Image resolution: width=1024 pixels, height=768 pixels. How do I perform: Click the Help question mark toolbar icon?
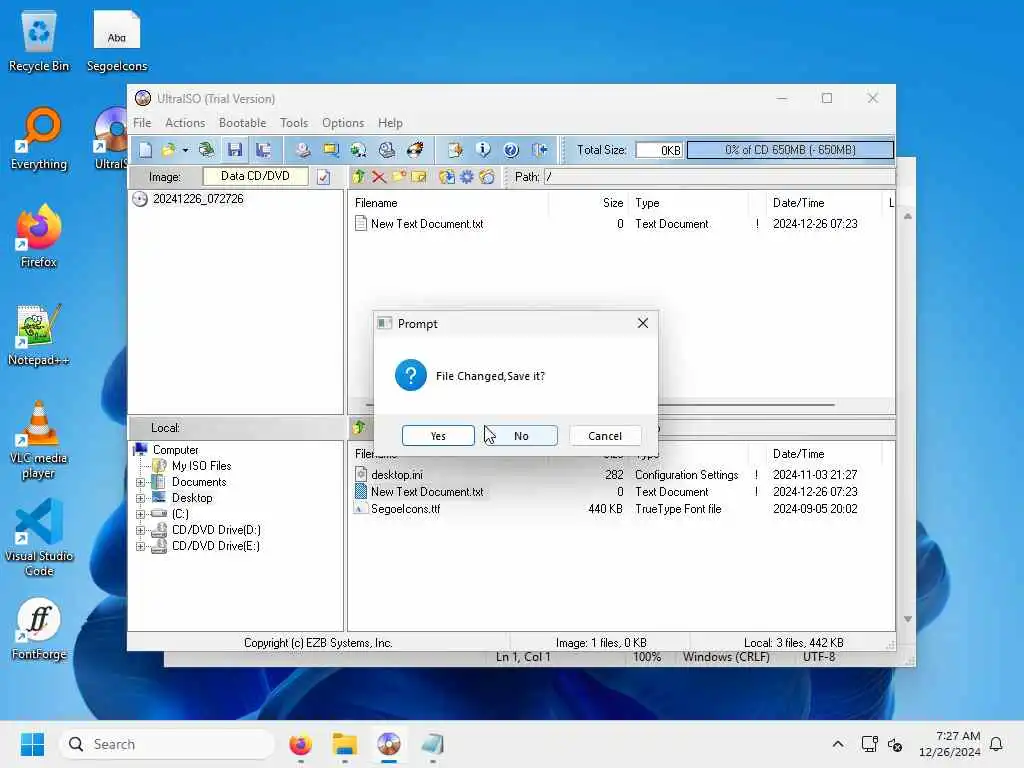[x=511, y=150]
